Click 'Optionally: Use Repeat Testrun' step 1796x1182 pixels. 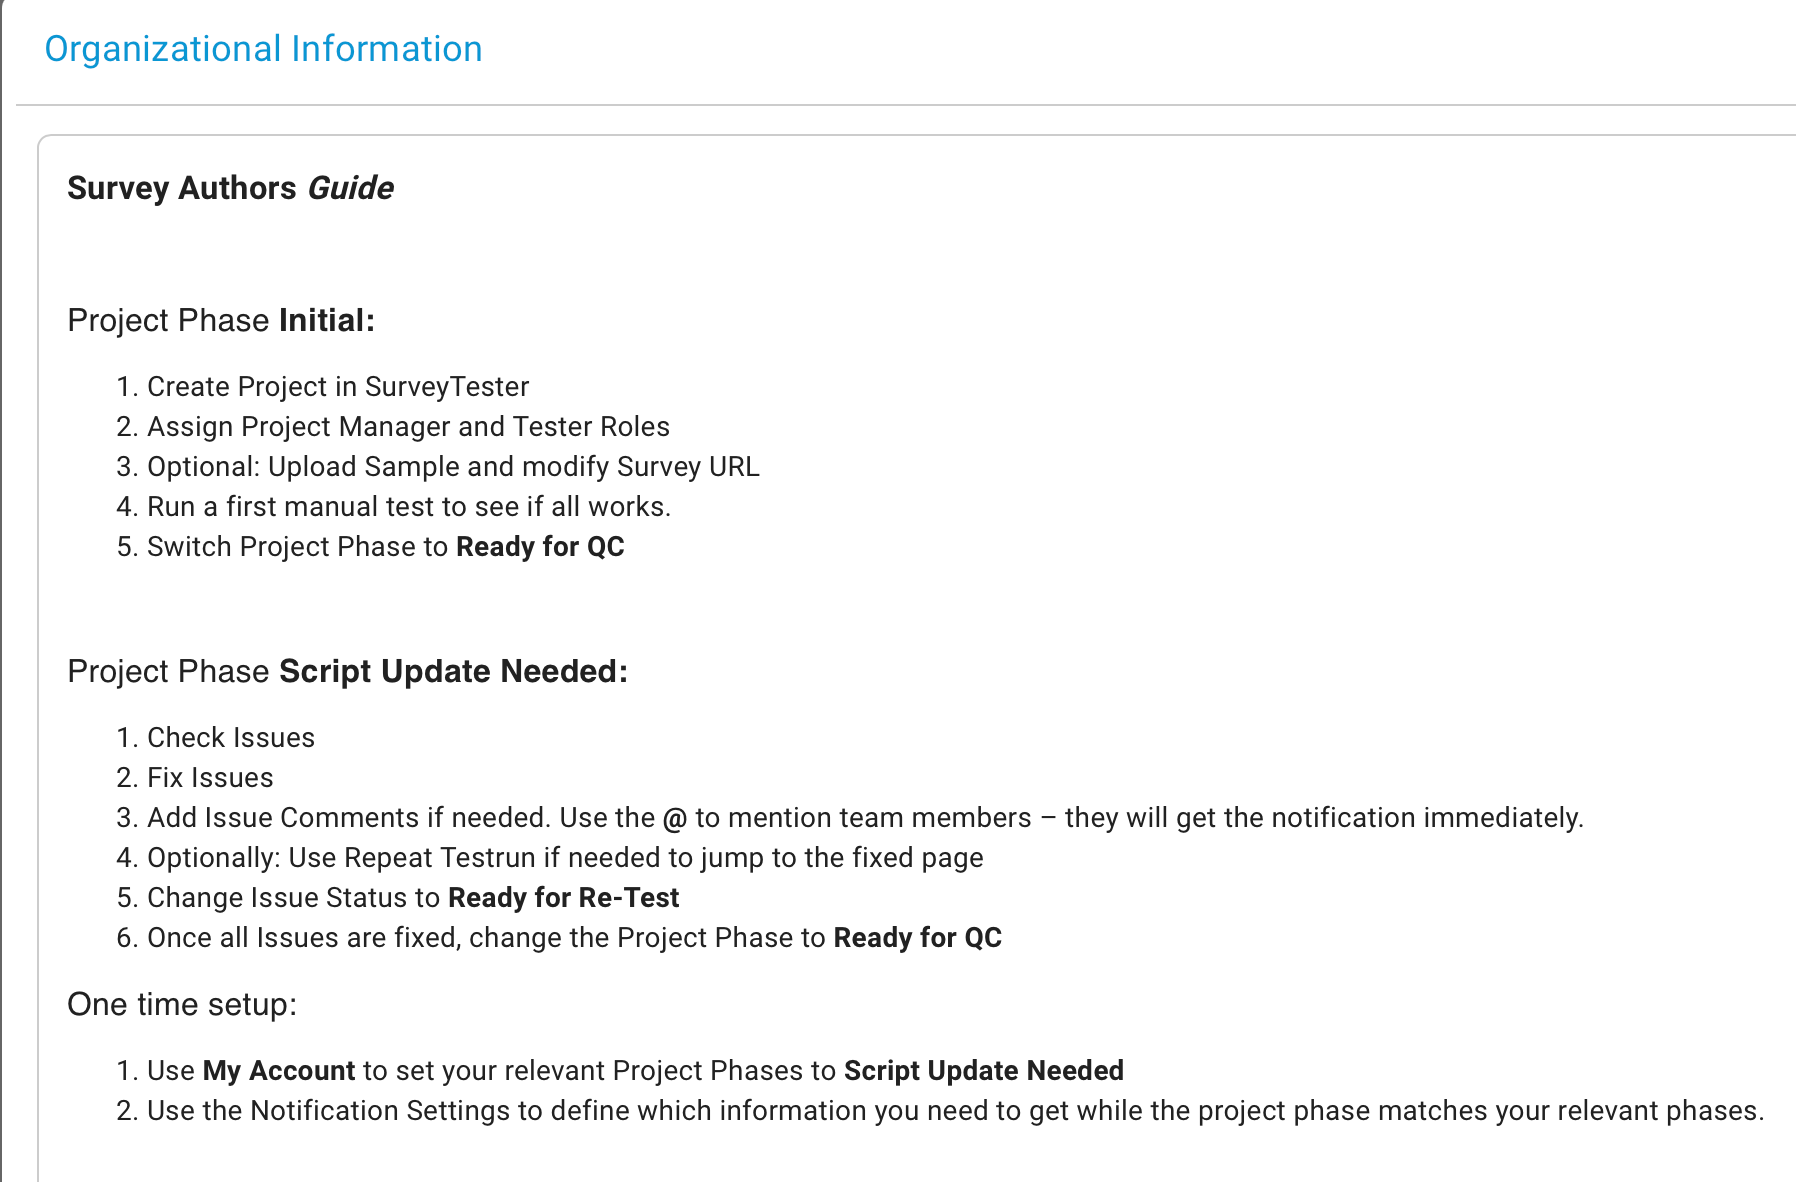tap(565, 858)
